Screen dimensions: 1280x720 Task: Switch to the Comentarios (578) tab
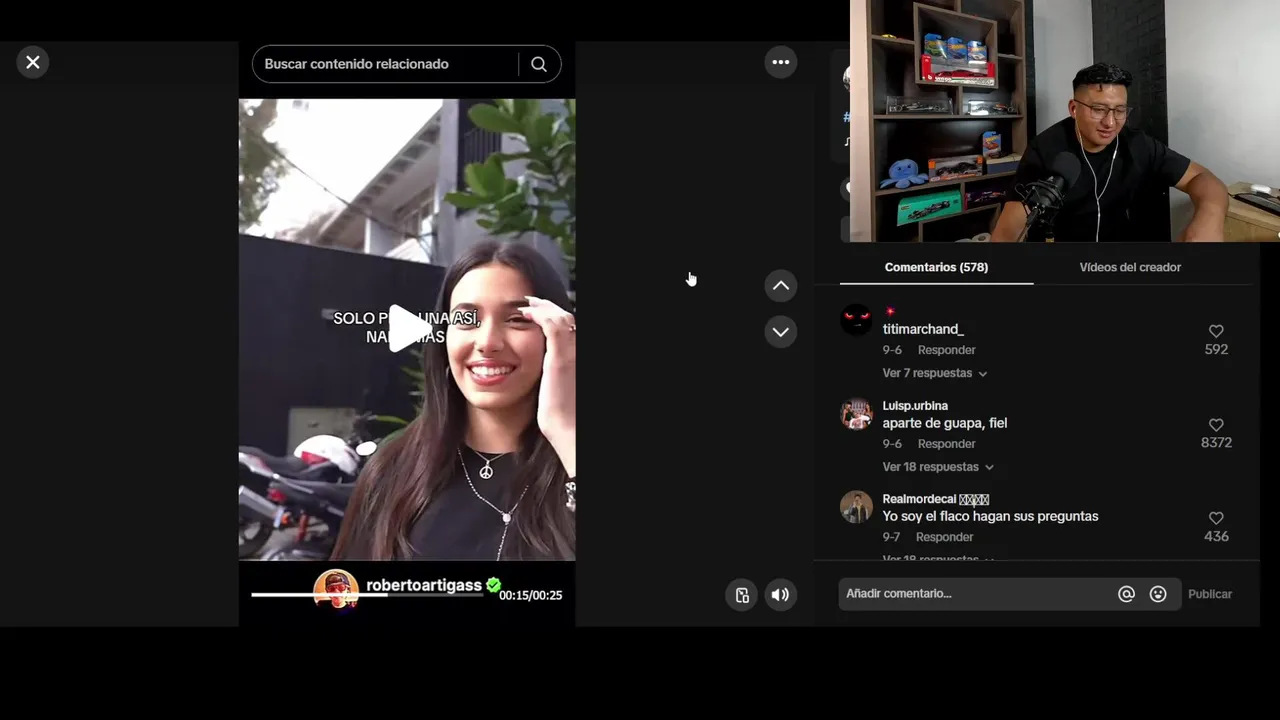(x=936, y=267)
